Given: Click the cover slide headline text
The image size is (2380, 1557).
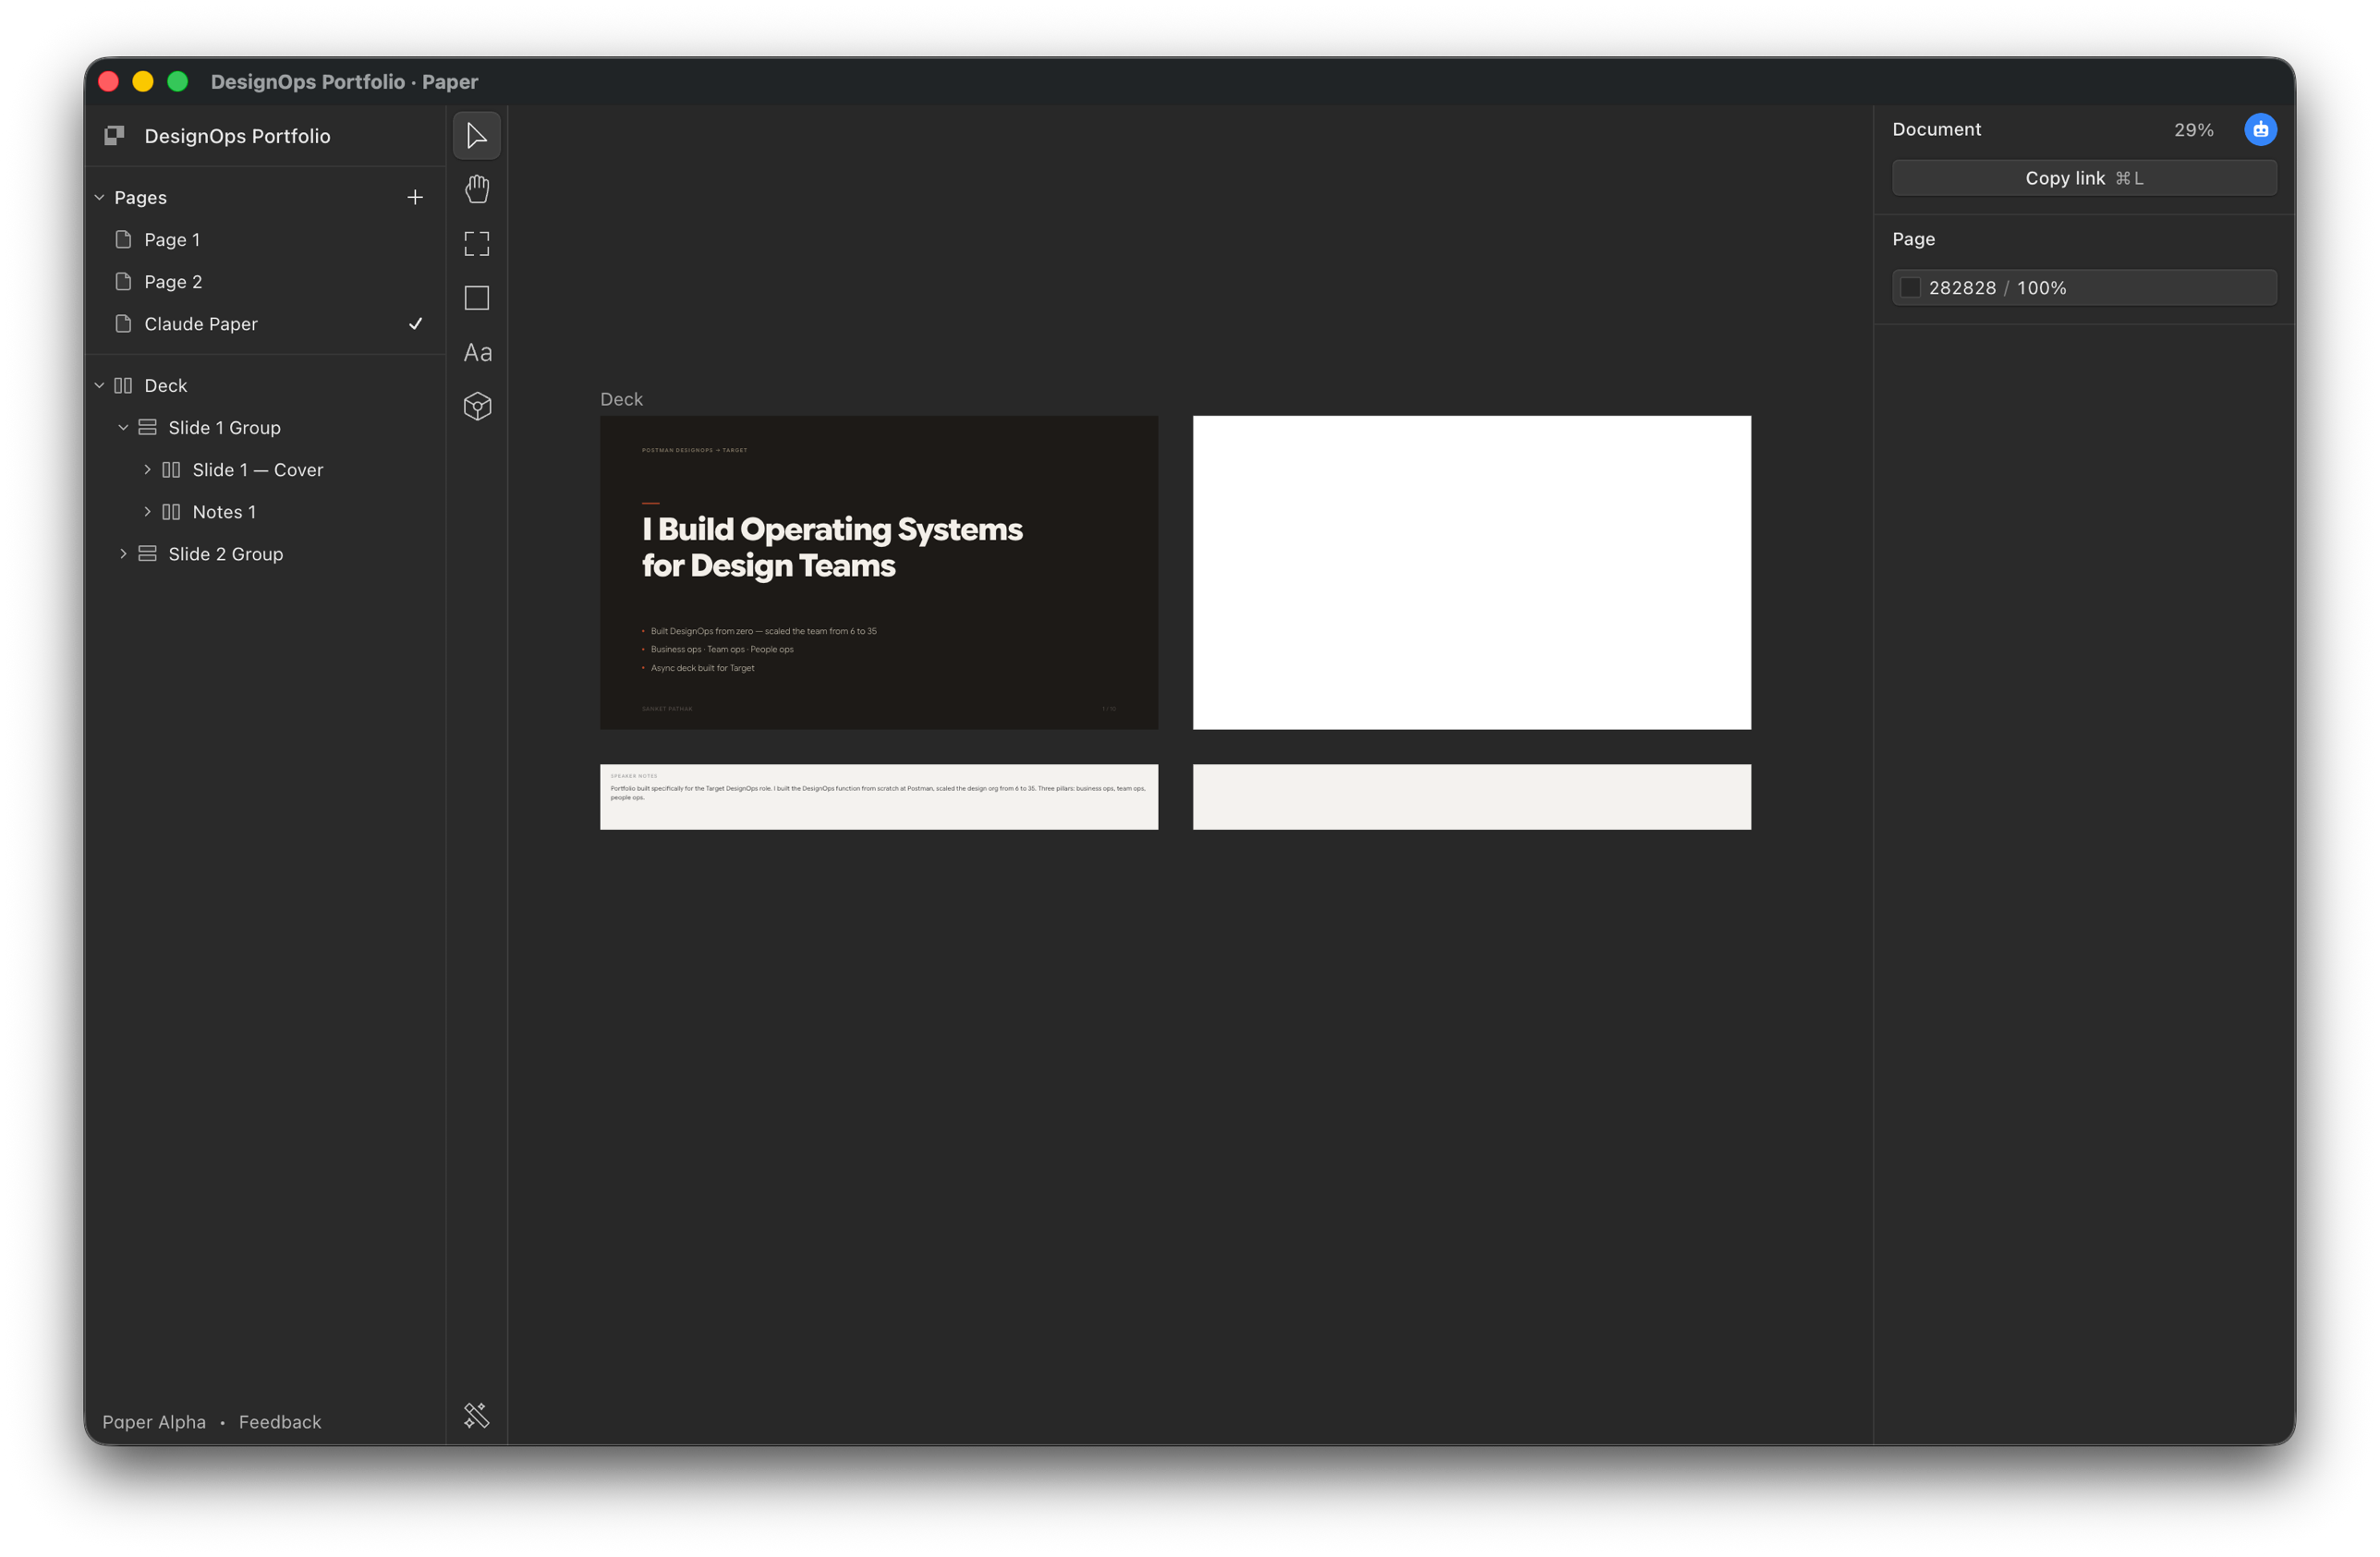Looking at the screenshot, I should pos(832,547).
